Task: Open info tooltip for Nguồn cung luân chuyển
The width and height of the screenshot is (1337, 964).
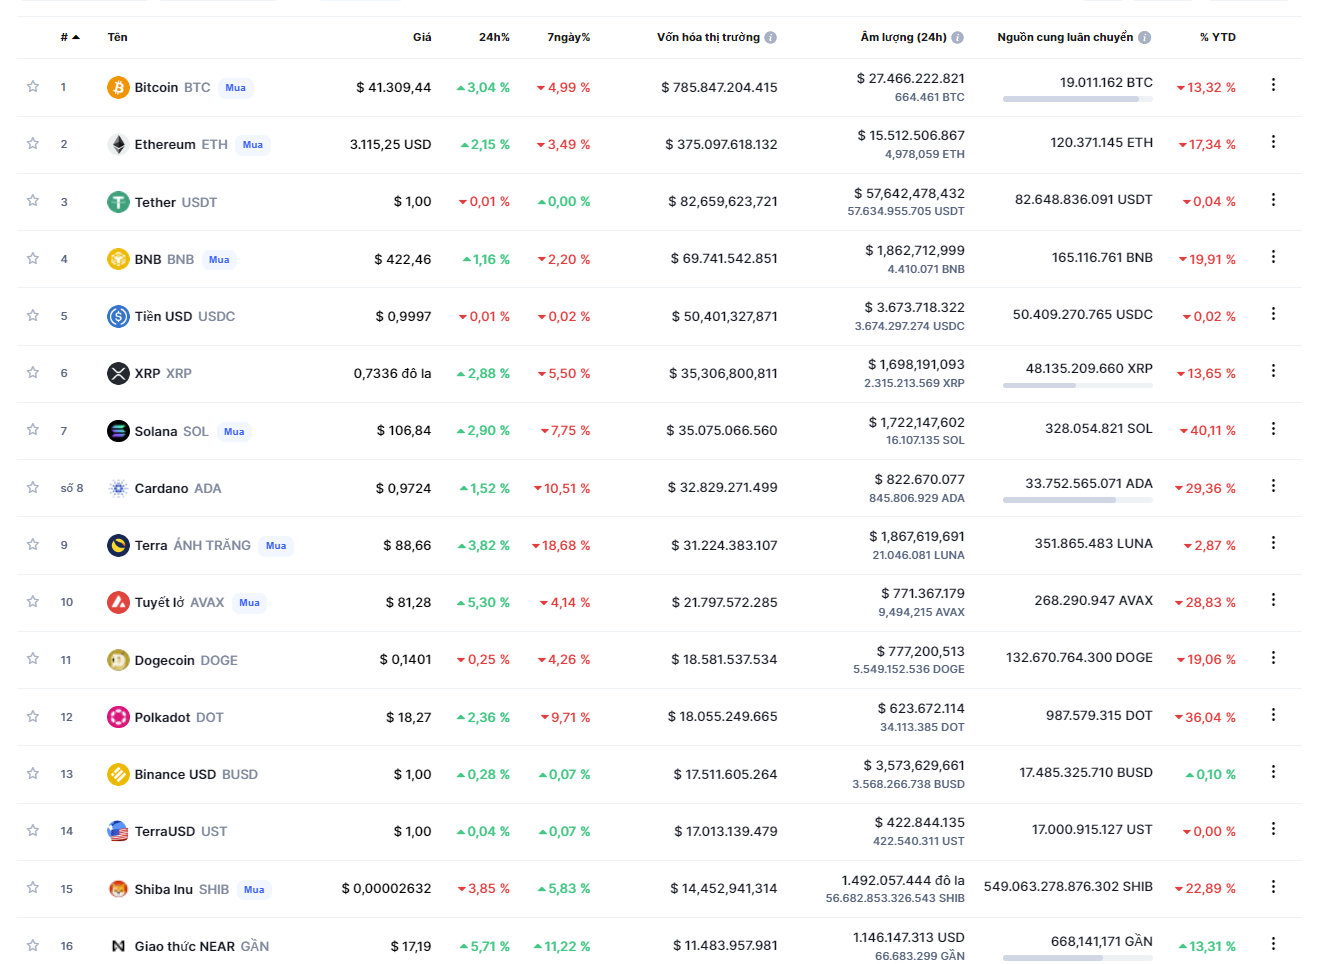Action: (x=1144, y=38)
